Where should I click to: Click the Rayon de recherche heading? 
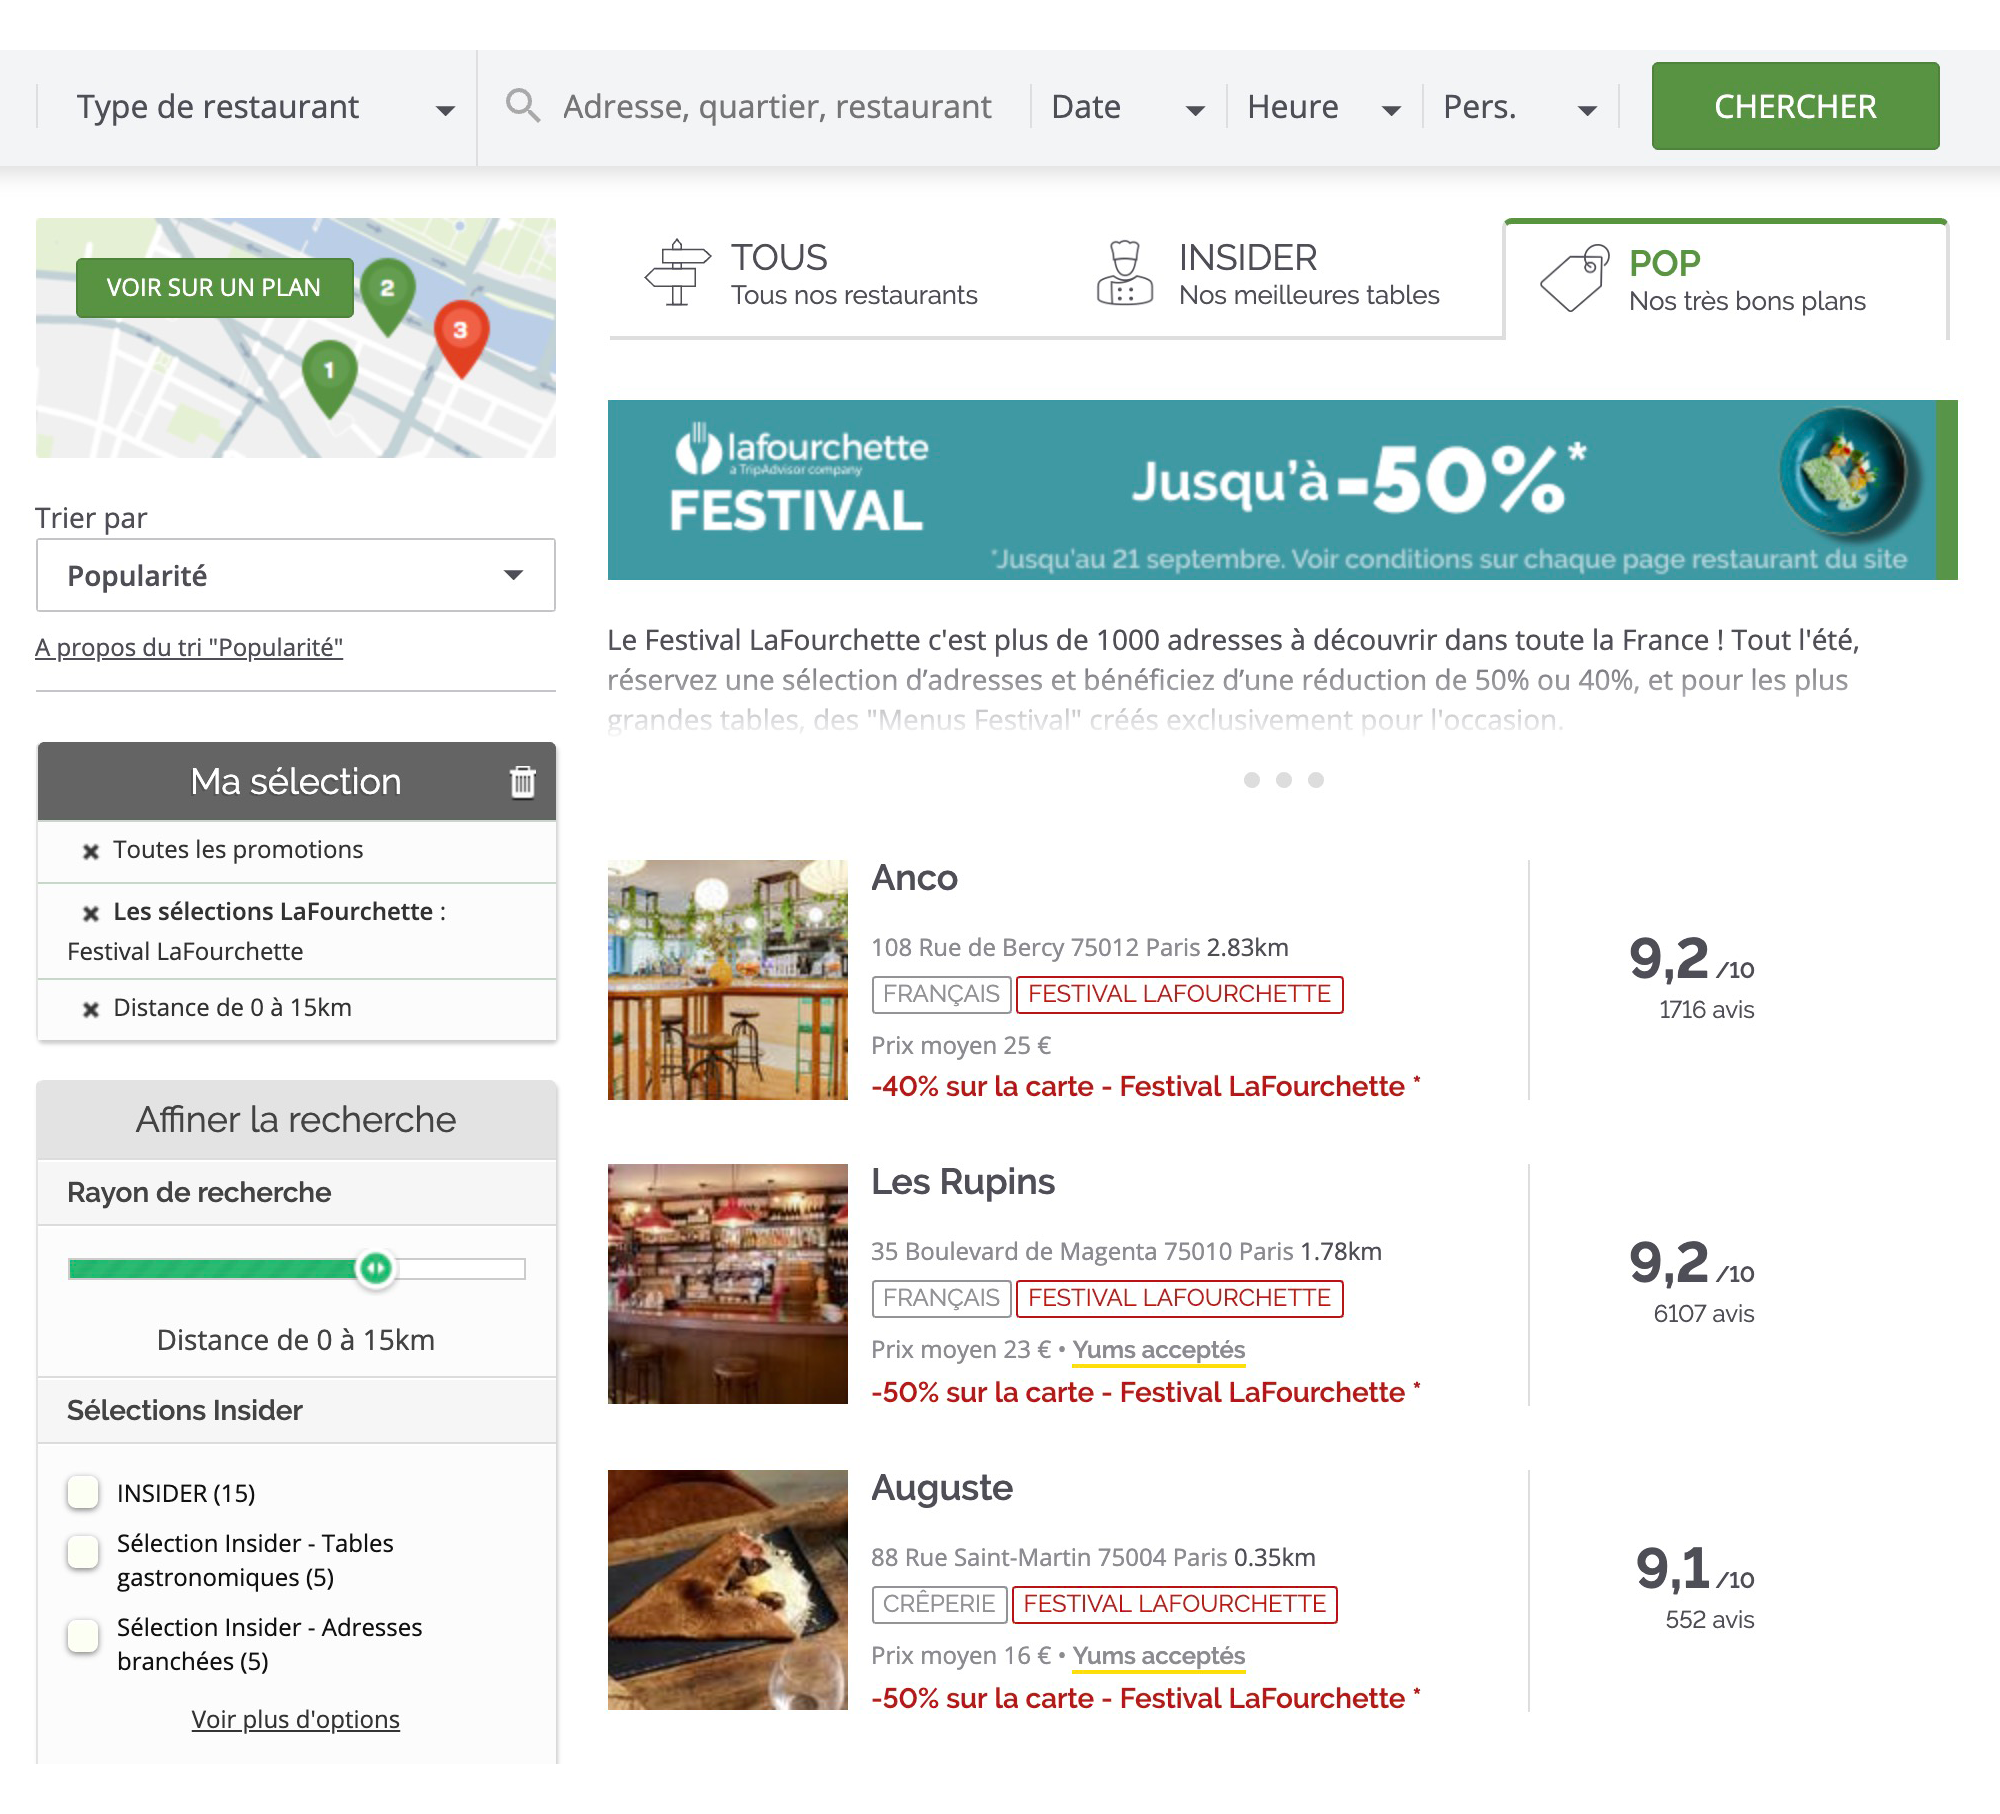[x=199, y=1193]
